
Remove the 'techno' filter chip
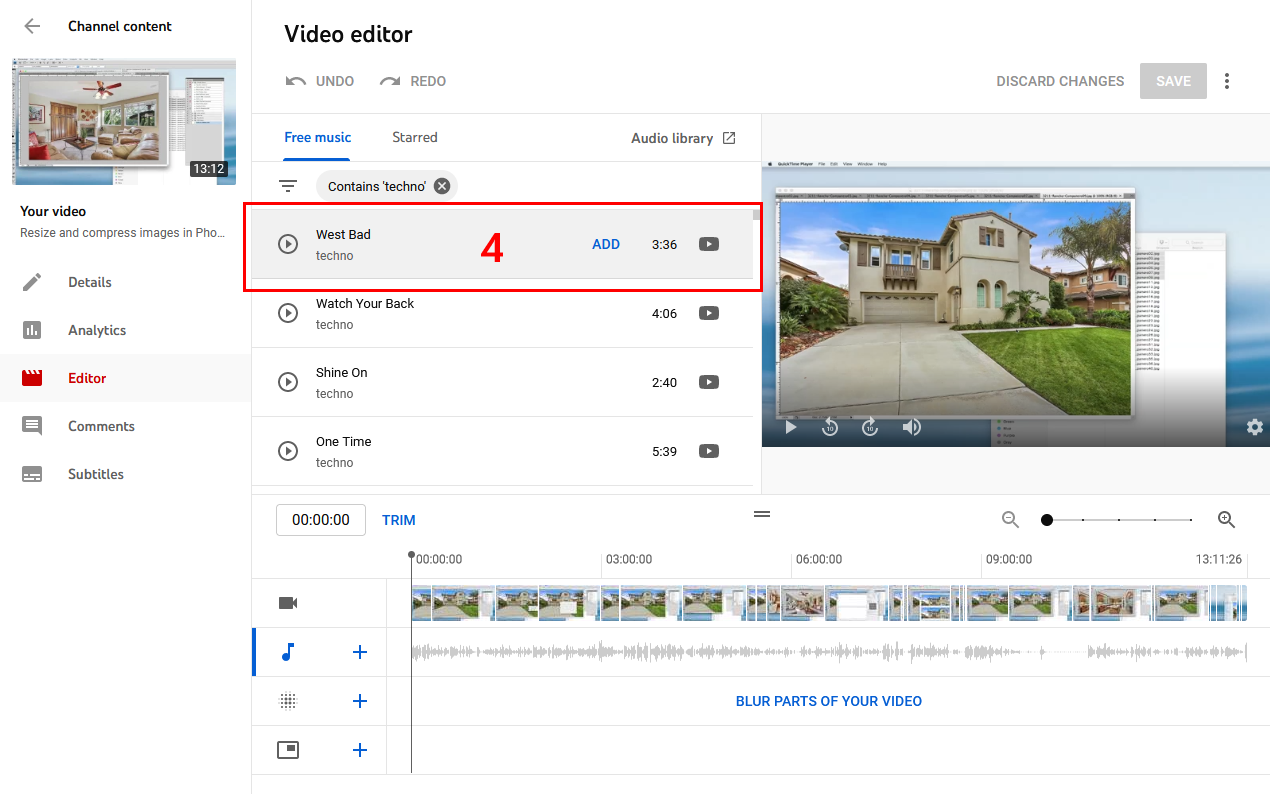(x=442, y=186)
